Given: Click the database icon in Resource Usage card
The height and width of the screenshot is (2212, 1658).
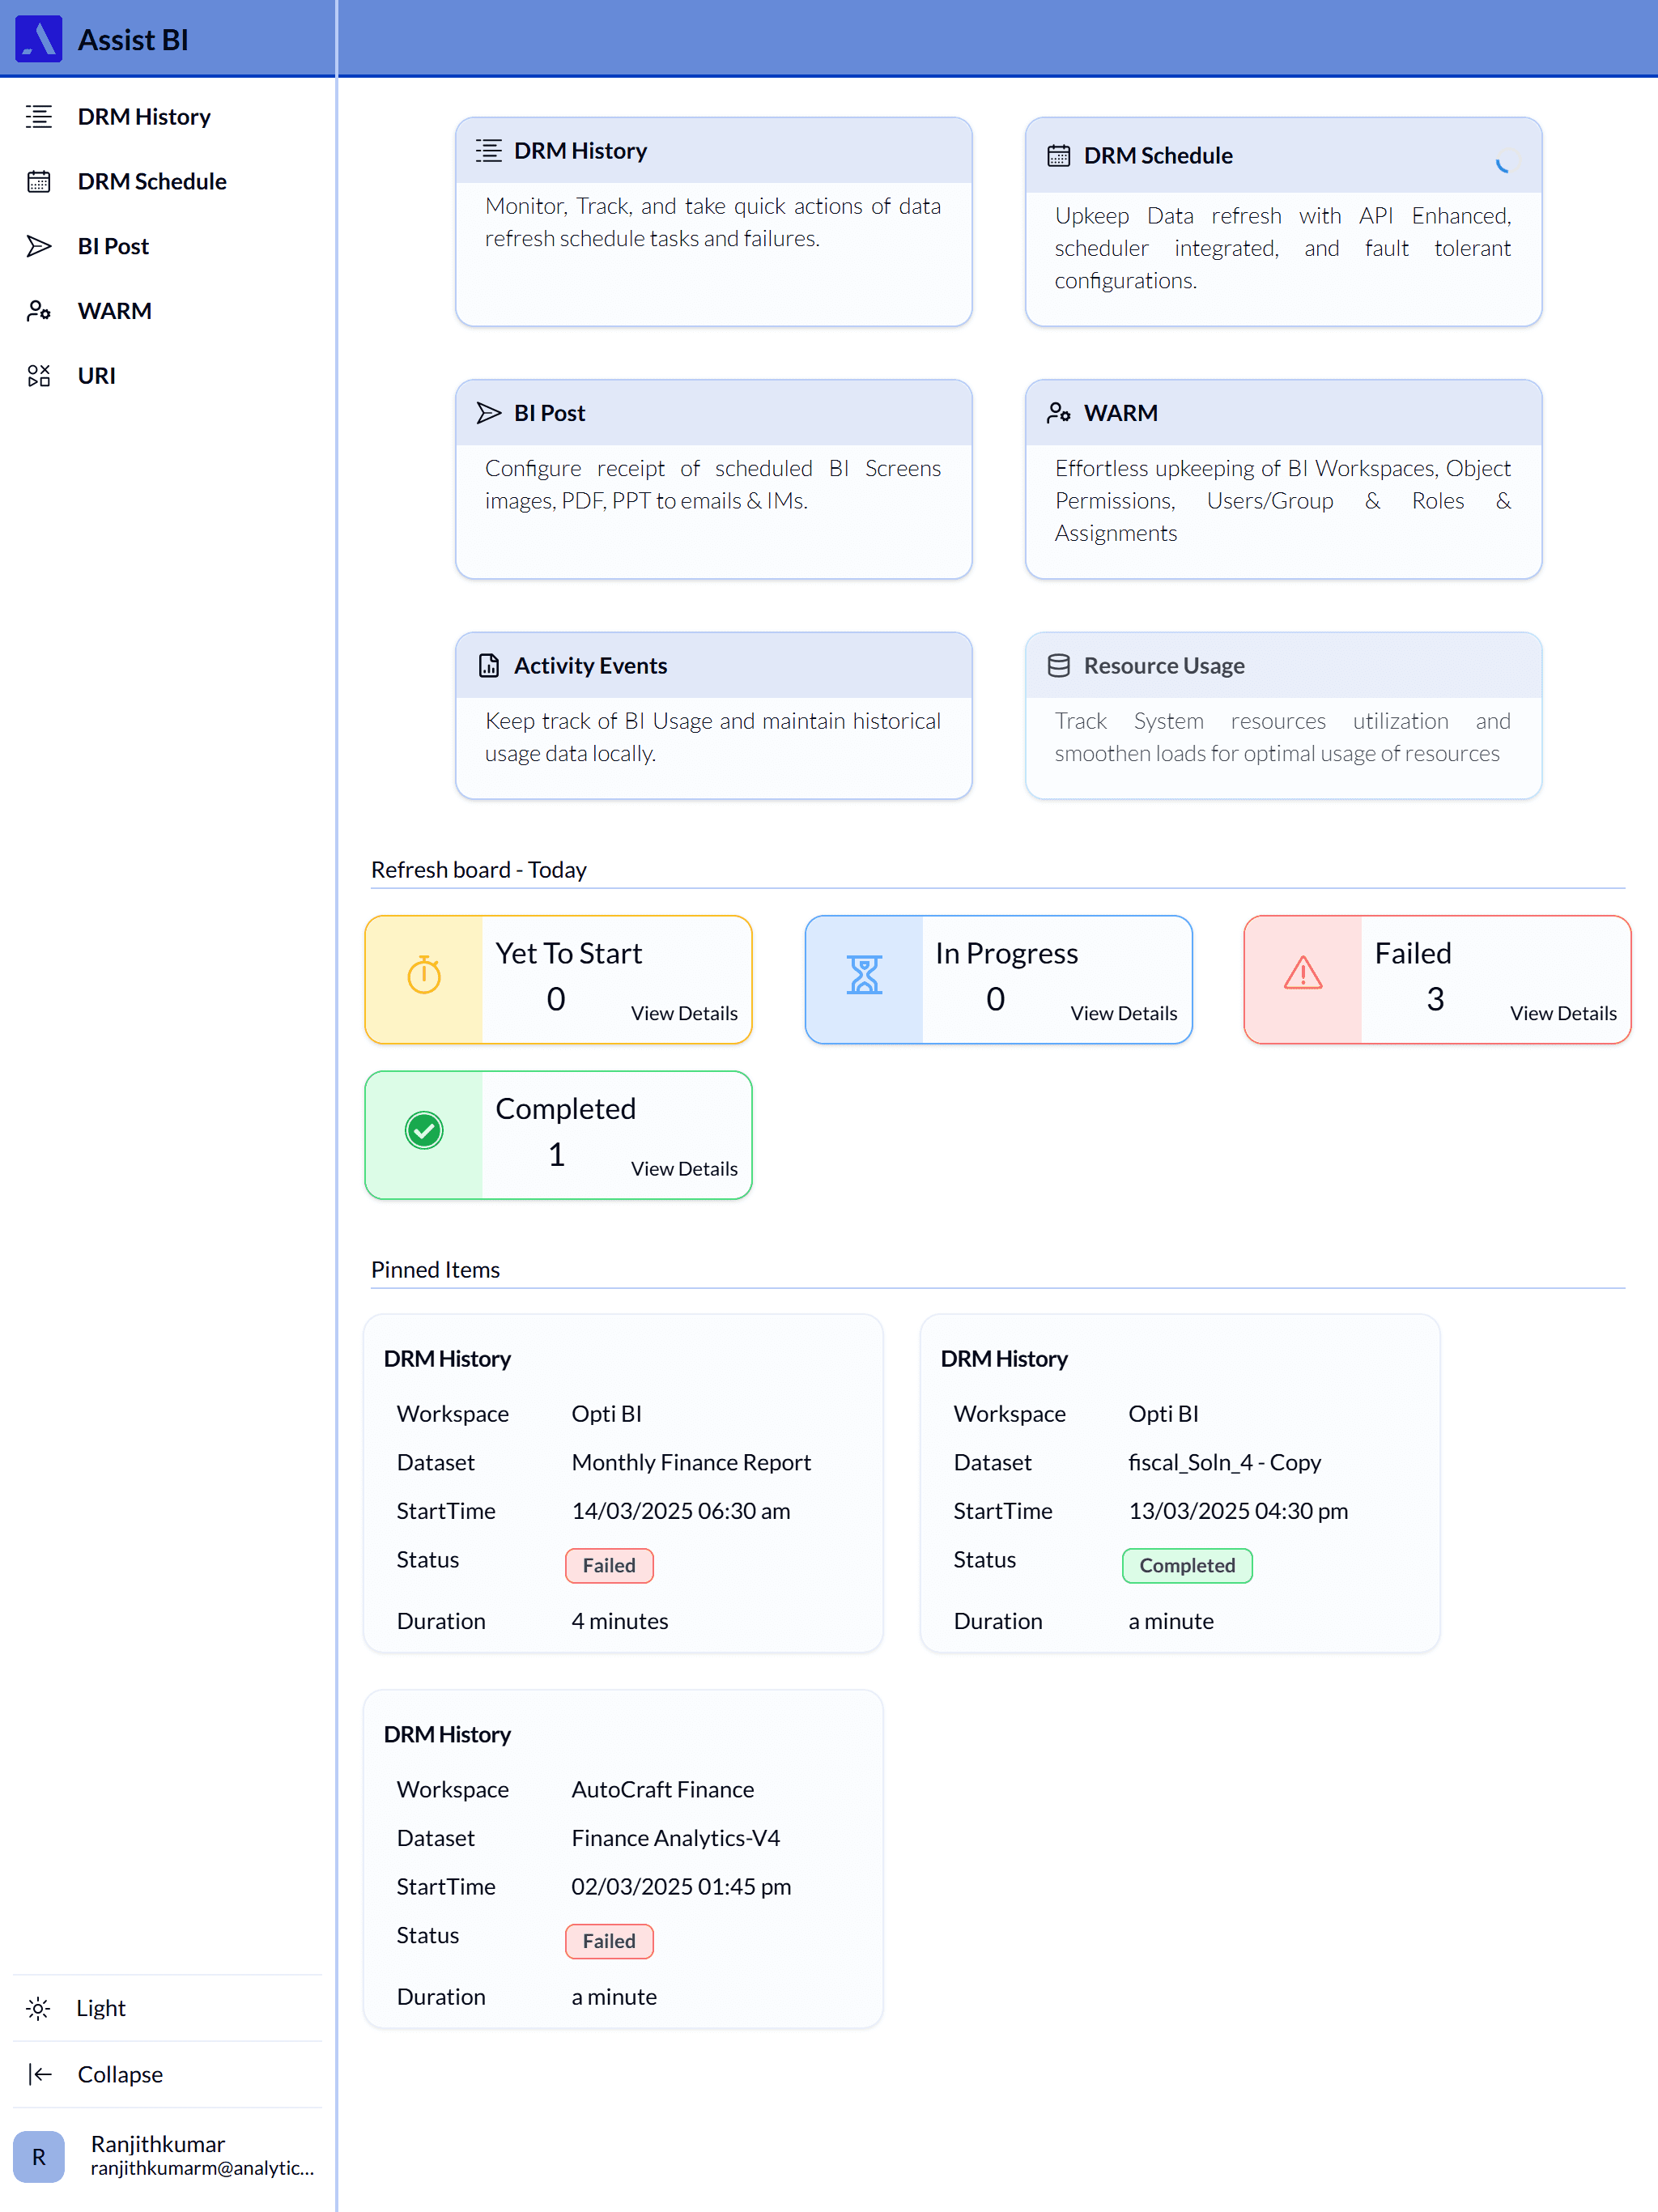Looking at the screenshot, I should click(x=1059, y=666).
